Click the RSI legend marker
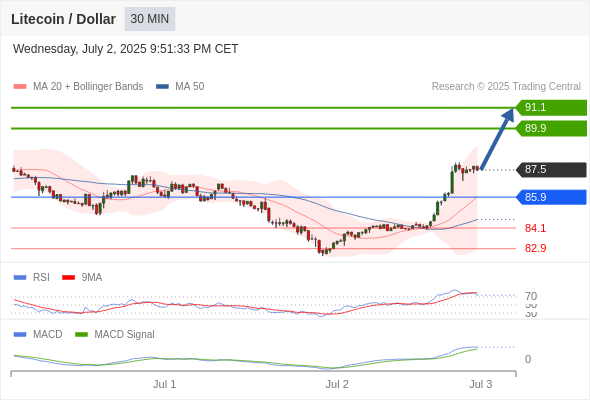Screen dimensions: 590x400 coord(20,278)
